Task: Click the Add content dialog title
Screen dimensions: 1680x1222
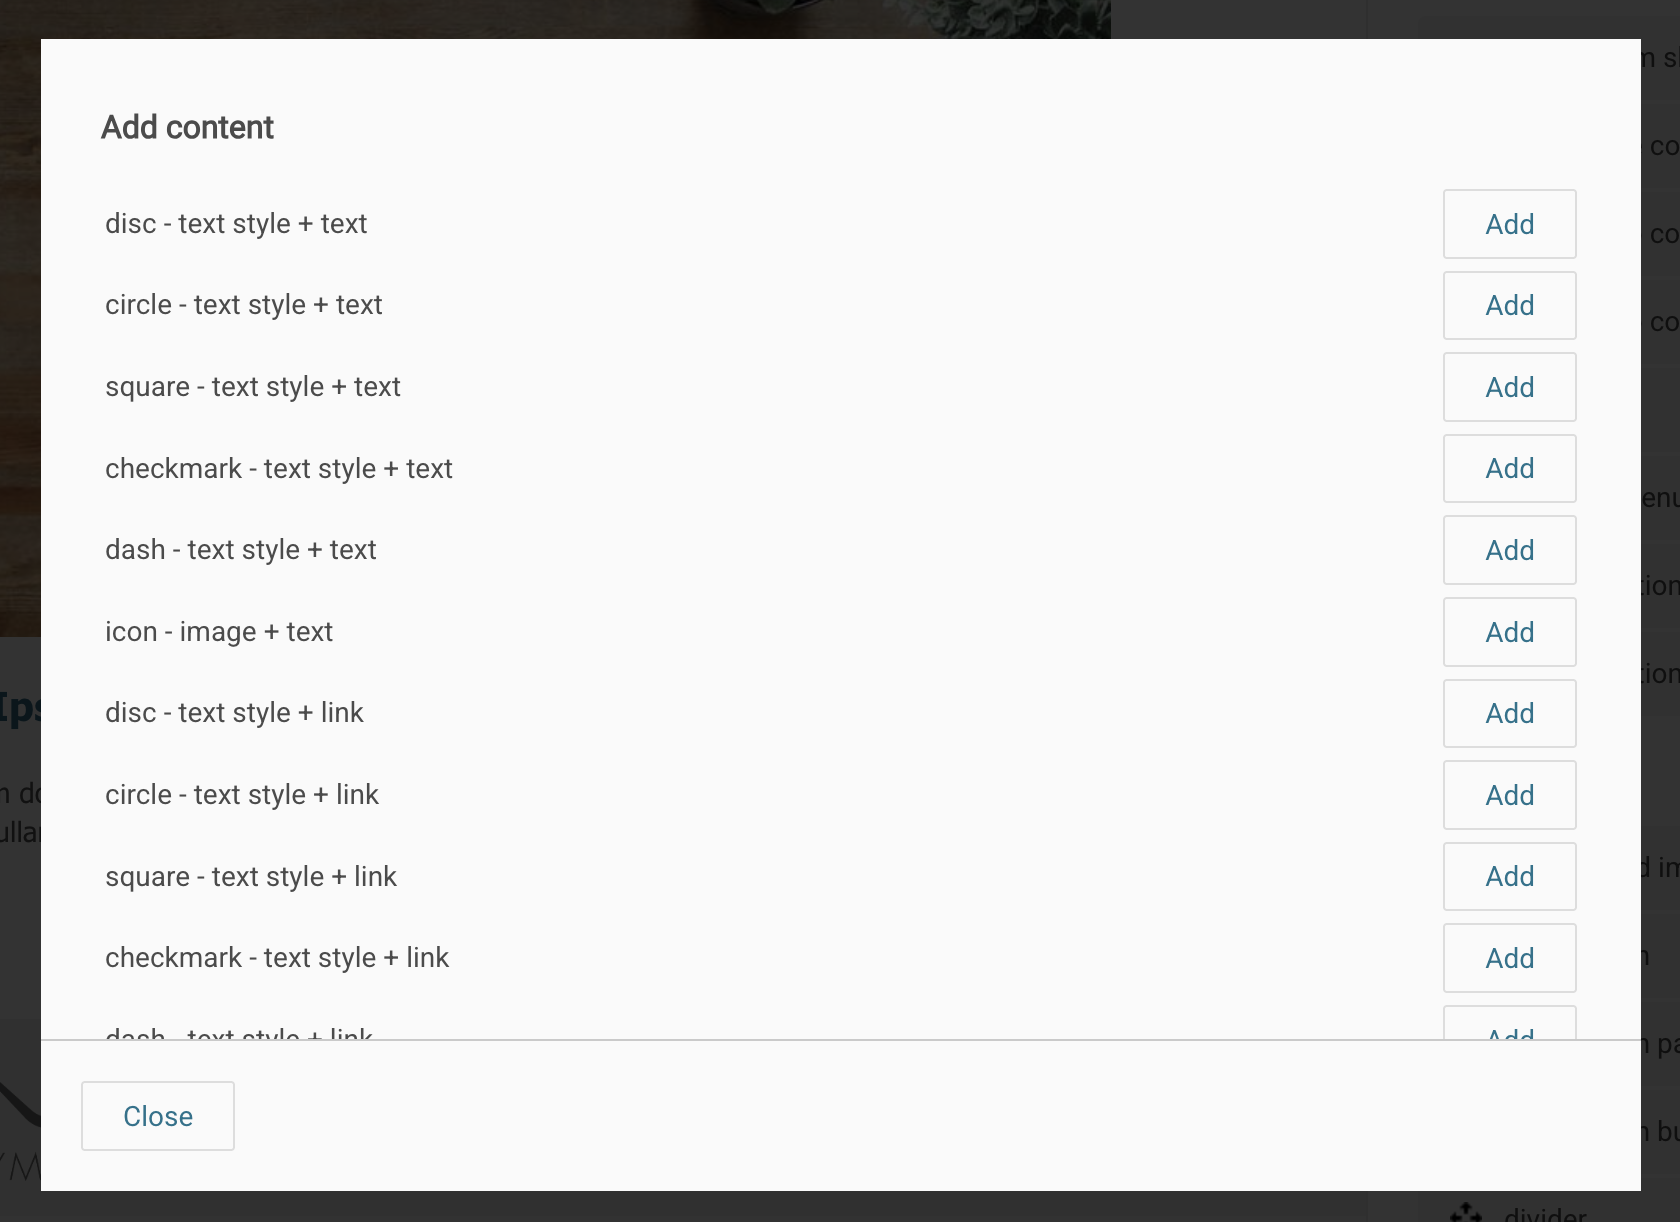Action: [x=187, y=127]
